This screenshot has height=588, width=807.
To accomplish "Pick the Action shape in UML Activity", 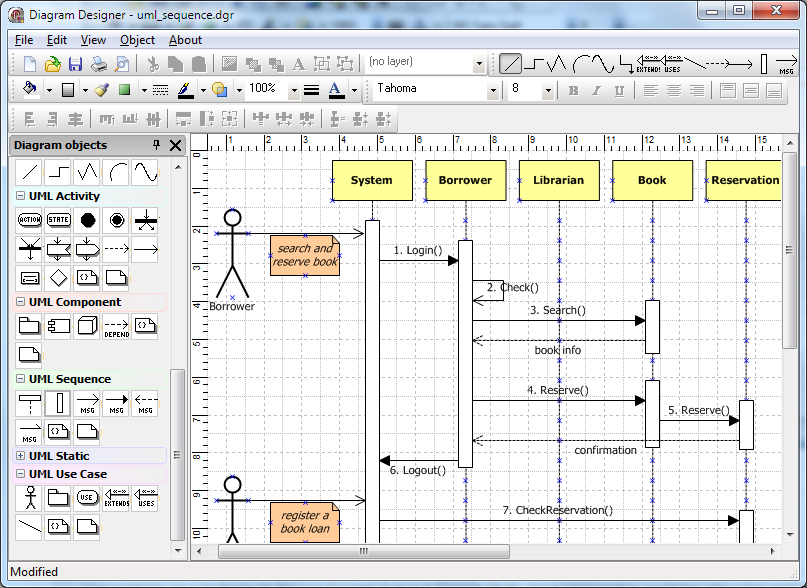I will coord(30,220).
